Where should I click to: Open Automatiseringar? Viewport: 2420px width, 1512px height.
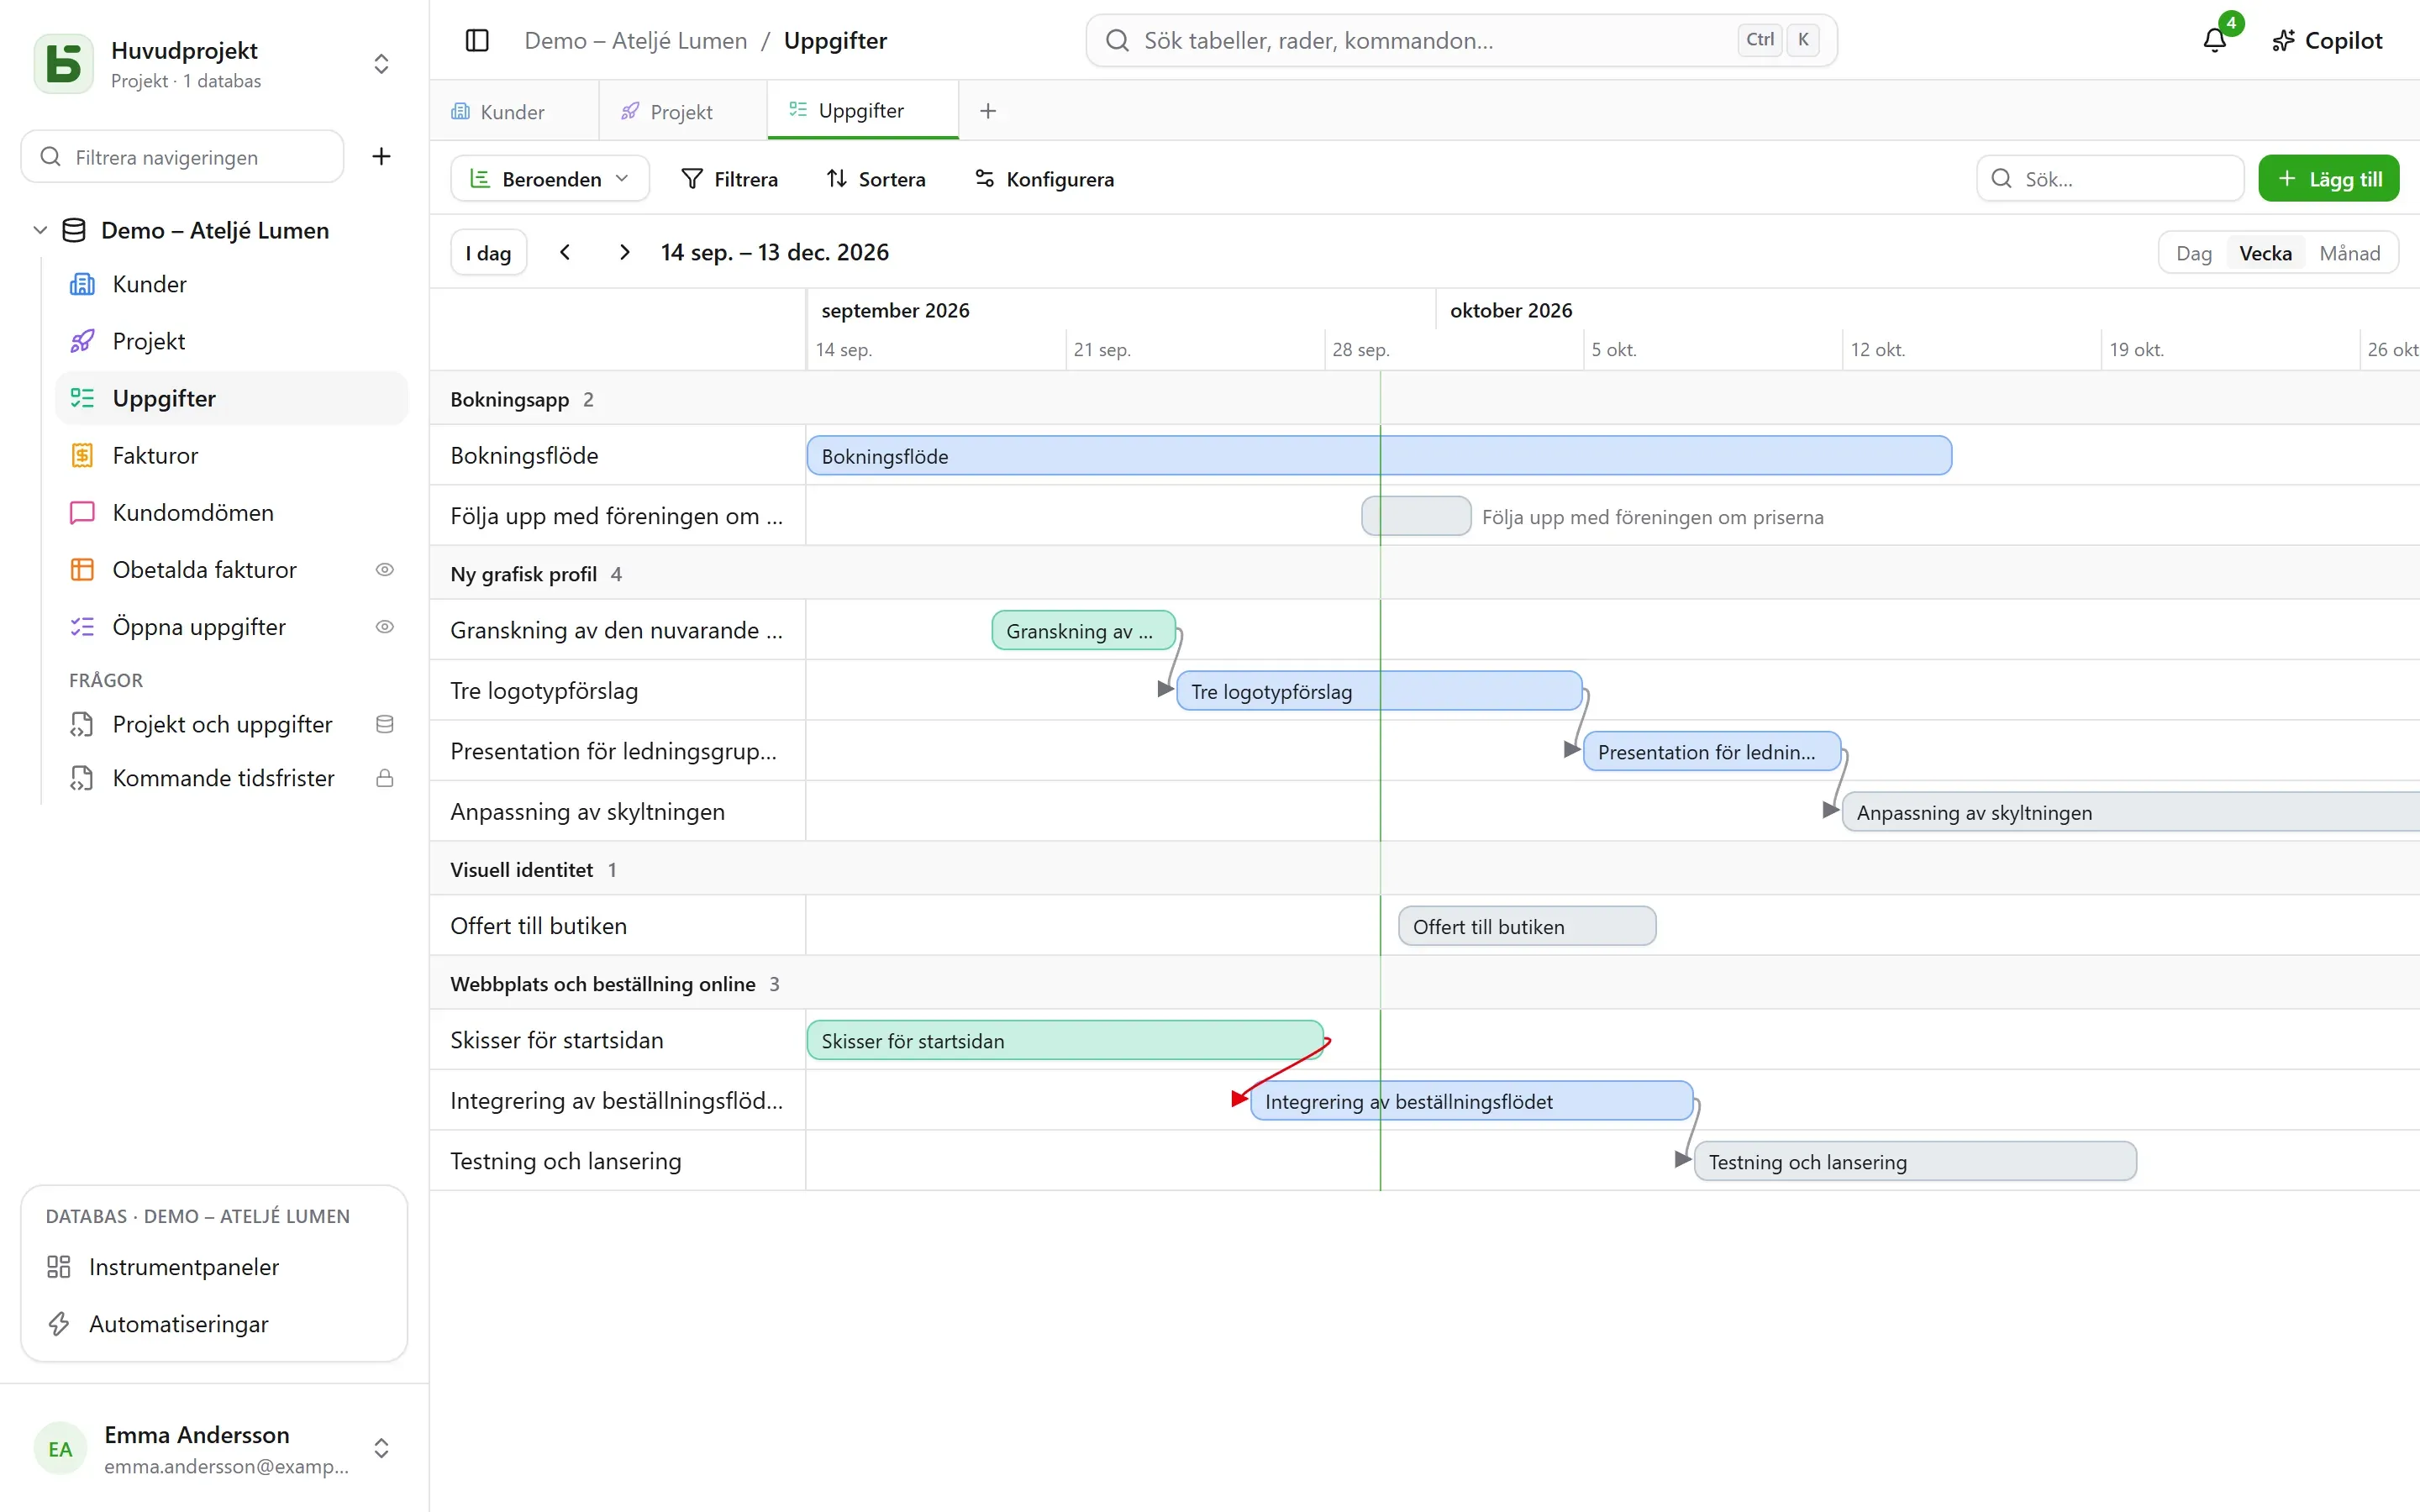coord(214,1324)
